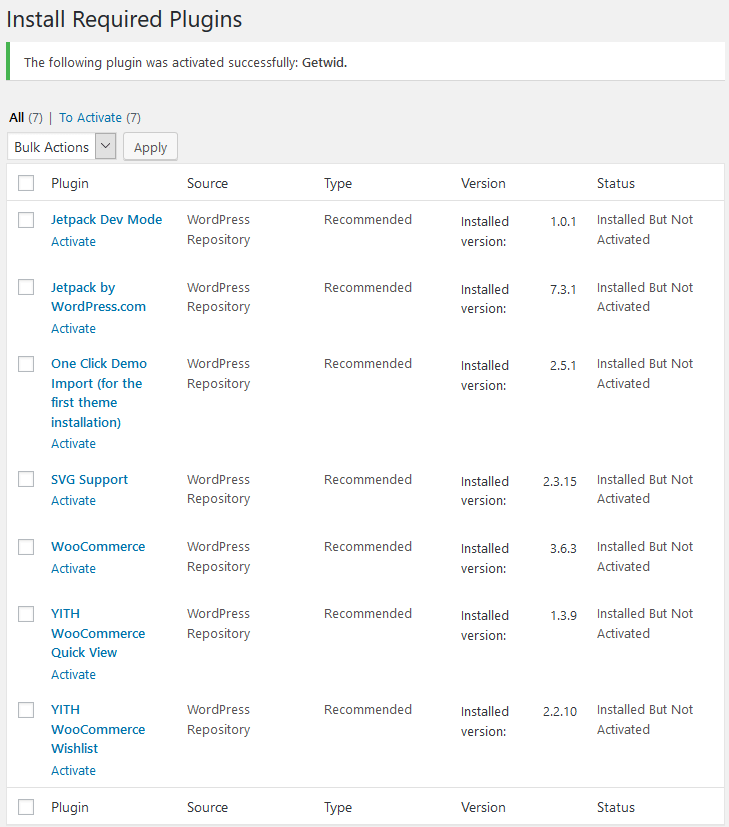Tick the select-all checkbox in the header
The height and width of the screenshot is (827, 729).
click(x=26, y=183)
